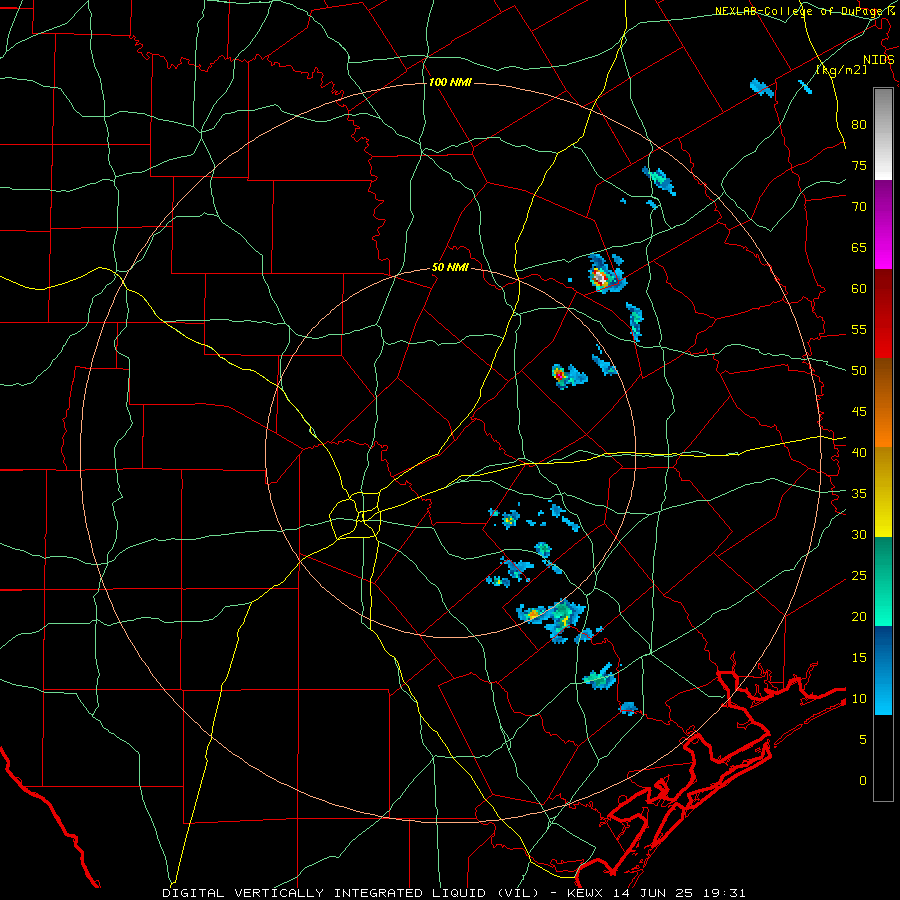Image resolution: width=900 pixels, height=900 pixels.
Task: Click the 35 value on the VIL scale
Action: coord(859,494)
